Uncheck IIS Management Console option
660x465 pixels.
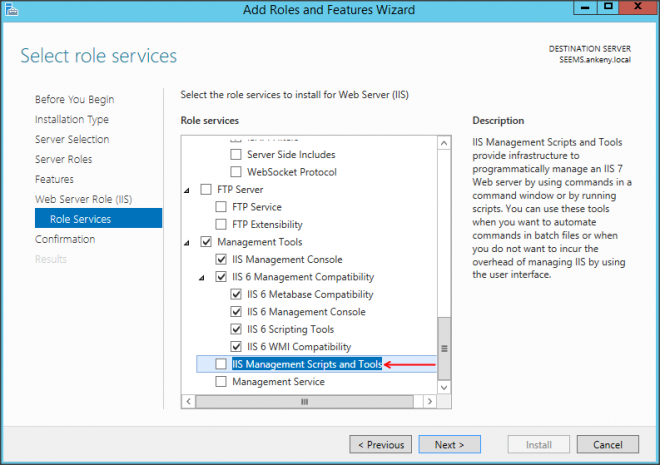222,260
